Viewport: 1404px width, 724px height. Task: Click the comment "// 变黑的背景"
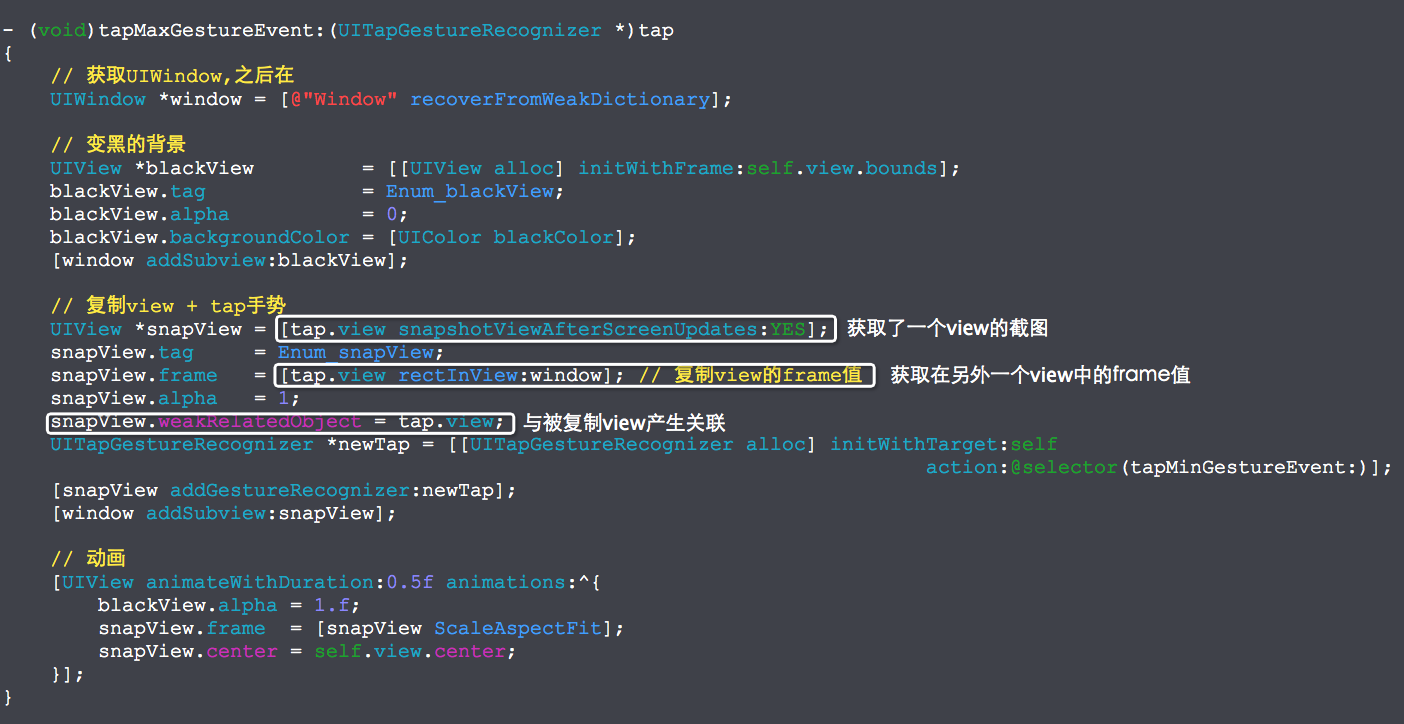pyautogui.click(x=118, y=145)
